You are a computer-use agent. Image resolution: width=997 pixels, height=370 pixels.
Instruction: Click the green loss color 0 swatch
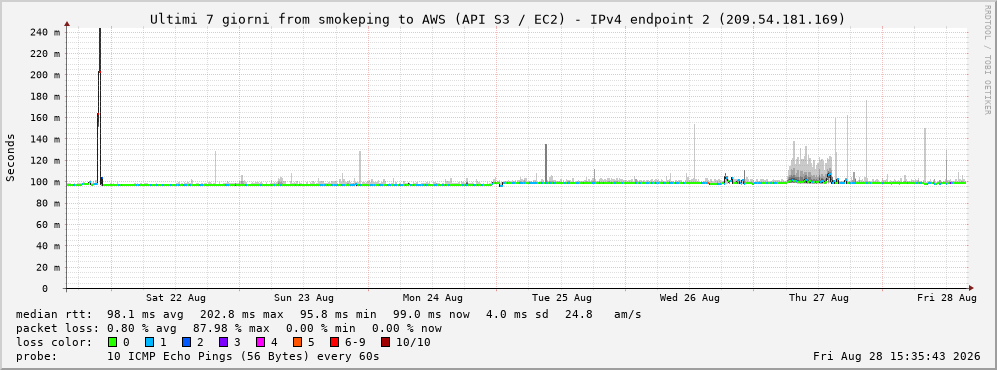click(113, 343)
